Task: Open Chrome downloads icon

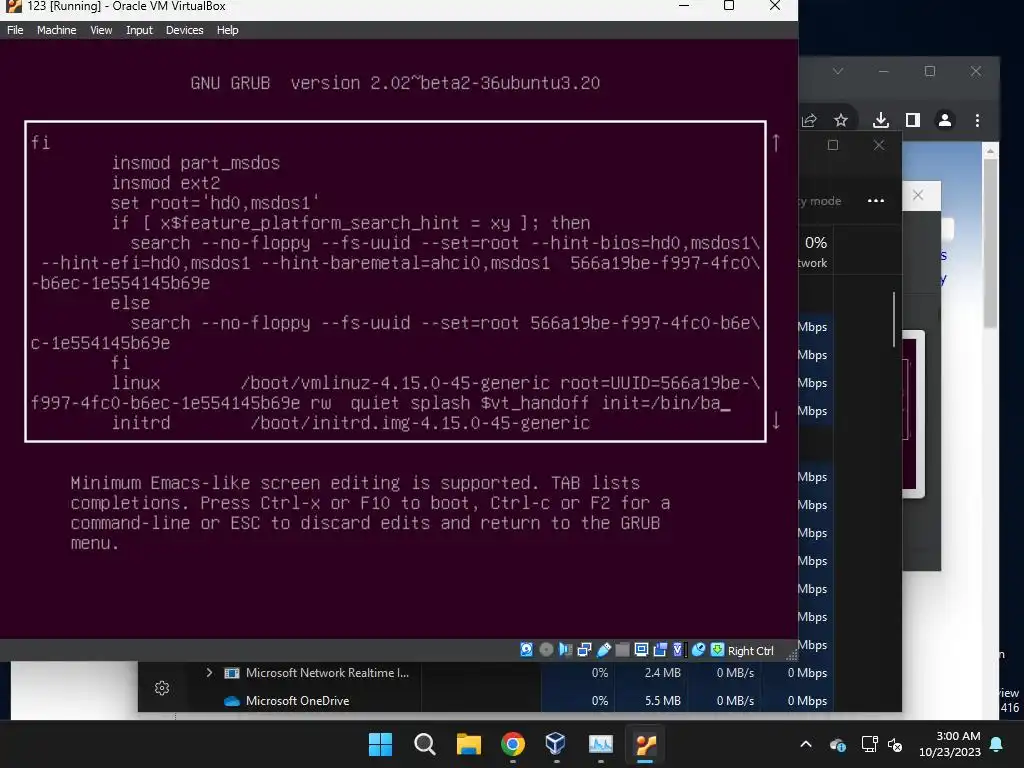Action: tap(881, 120)
